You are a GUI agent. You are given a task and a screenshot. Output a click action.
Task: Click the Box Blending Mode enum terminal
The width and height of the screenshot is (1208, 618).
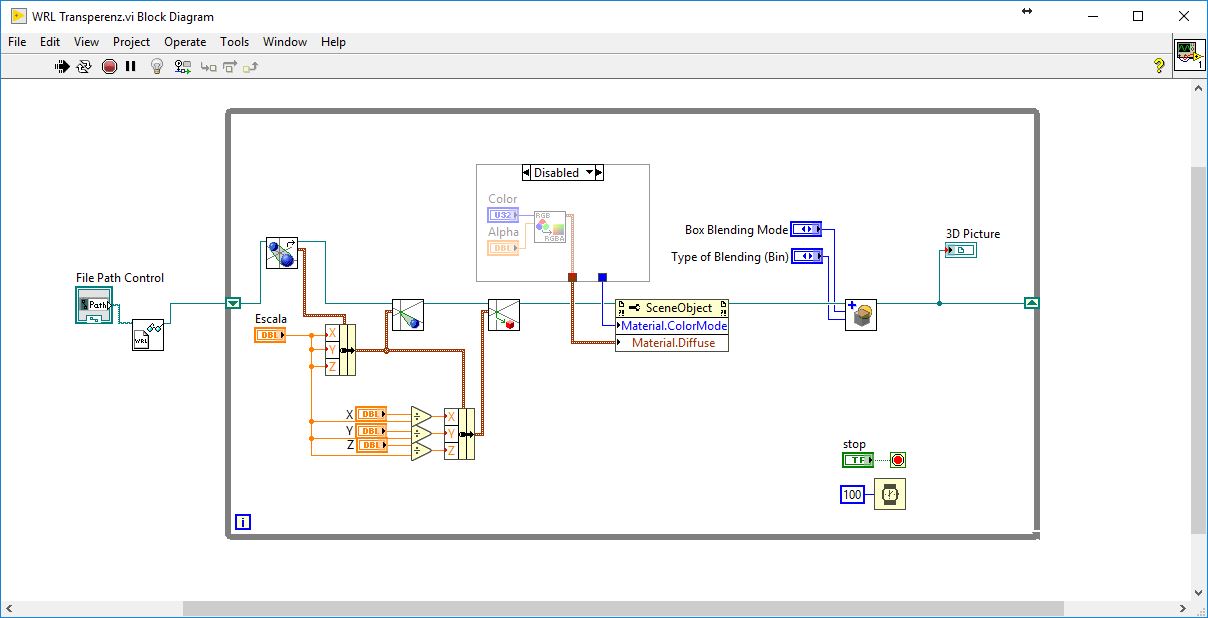pos(806,230)
